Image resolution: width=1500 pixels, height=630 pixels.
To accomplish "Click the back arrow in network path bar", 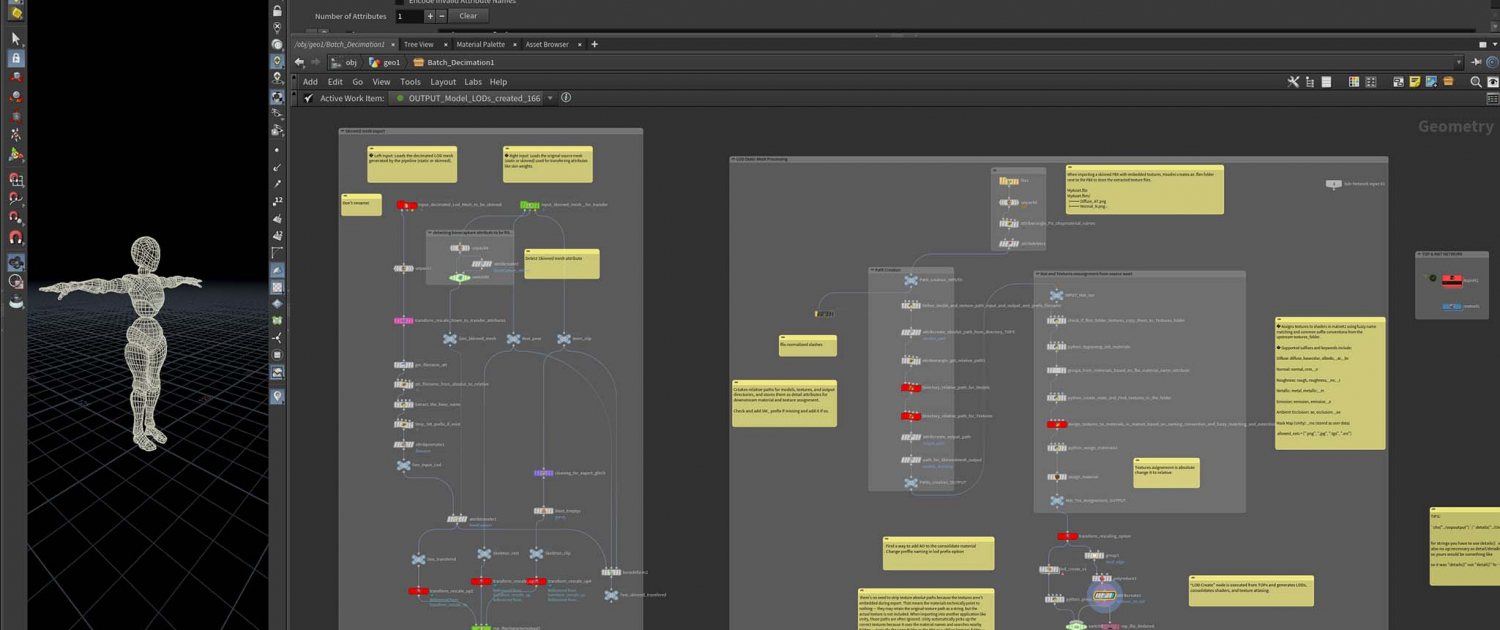I will (299, 62).
